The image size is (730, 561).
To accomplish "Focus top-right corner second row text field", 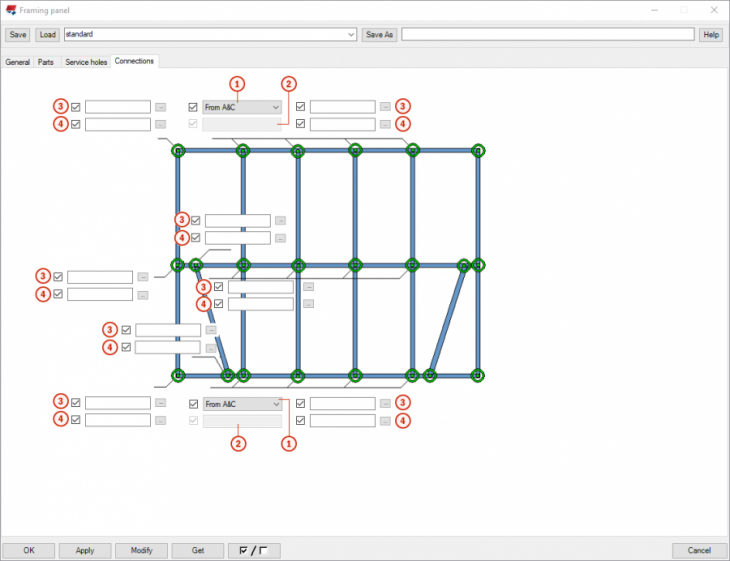I will coord(343,124).
